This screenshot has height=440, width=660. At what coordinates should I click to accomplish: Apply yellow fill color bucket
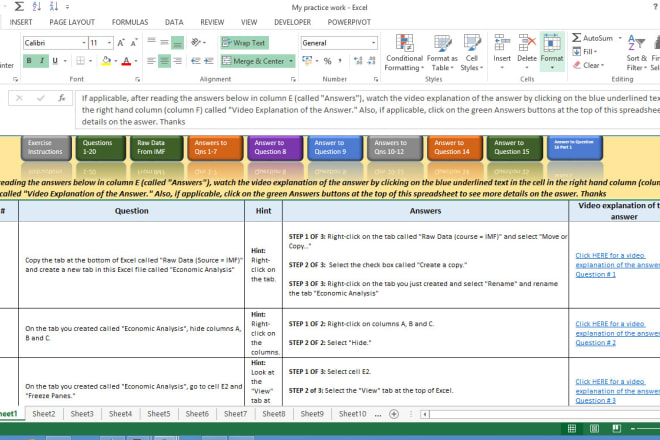click(x=106, y=61)
